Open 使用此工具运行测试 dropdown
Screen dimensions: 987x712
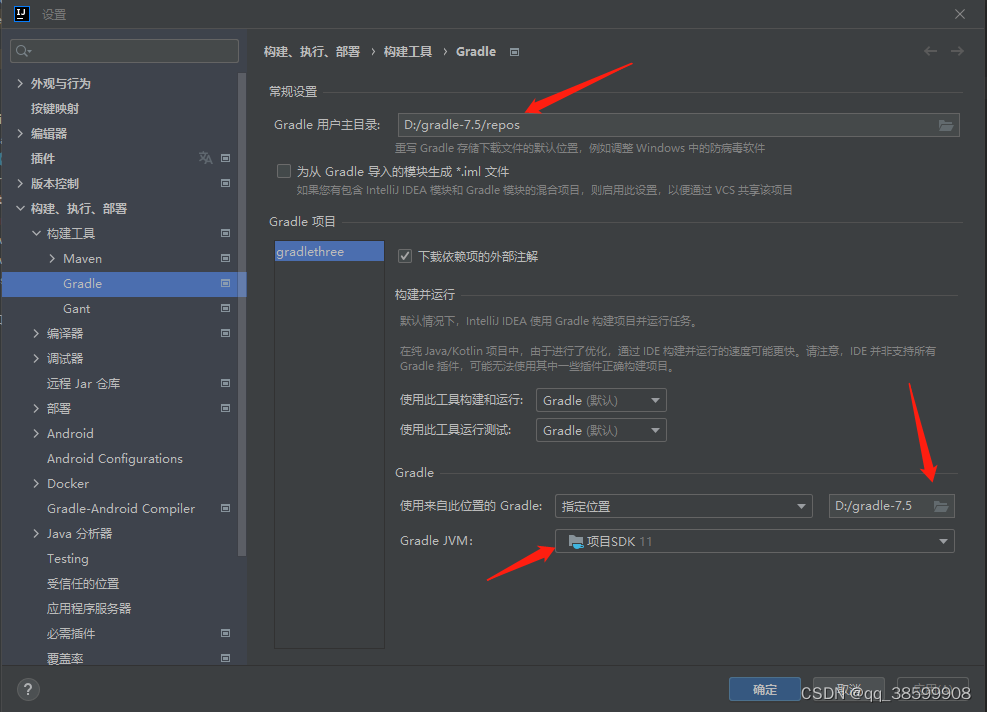click(601, 431)
